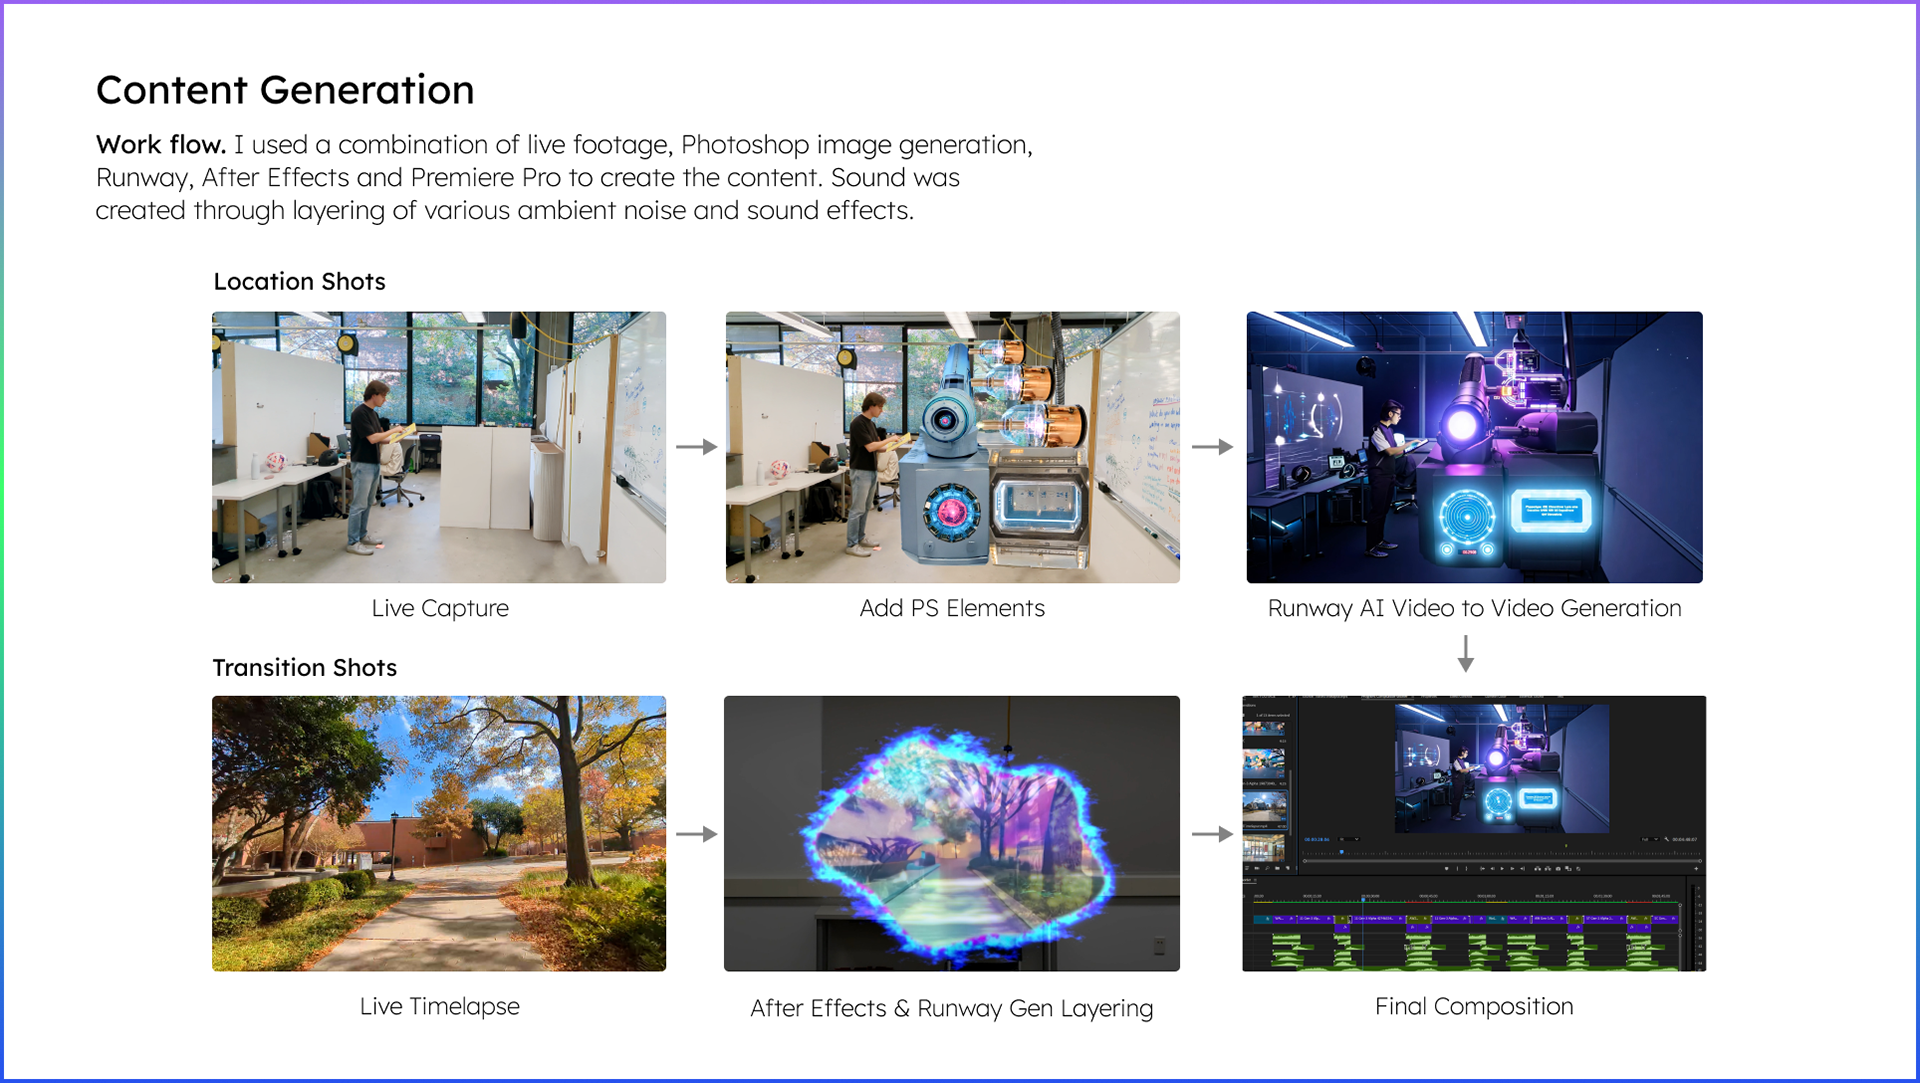
Task: Click the Live Capture office photo
Action: [439, 447]
